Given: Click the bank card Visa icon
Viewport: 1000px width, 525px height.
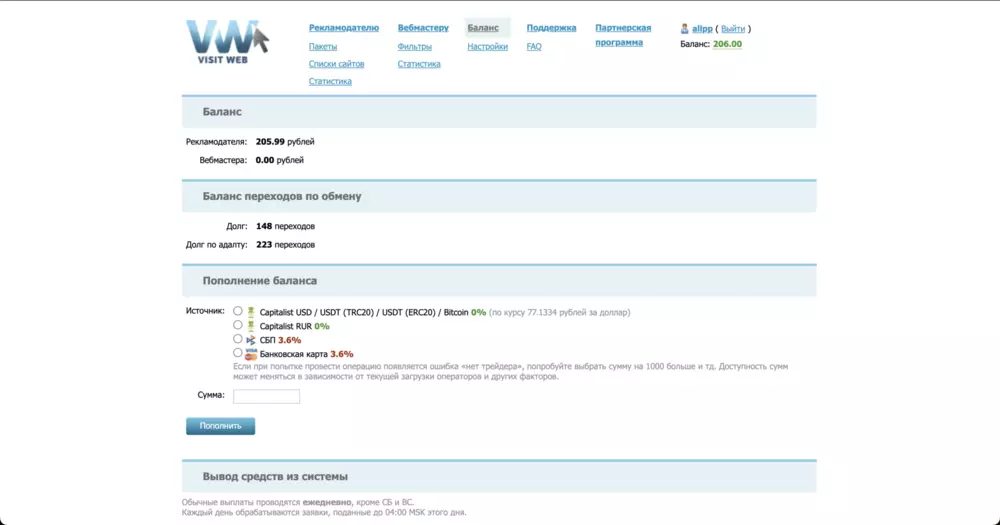Looking at the screenshot, I should (x=251, y=354).
